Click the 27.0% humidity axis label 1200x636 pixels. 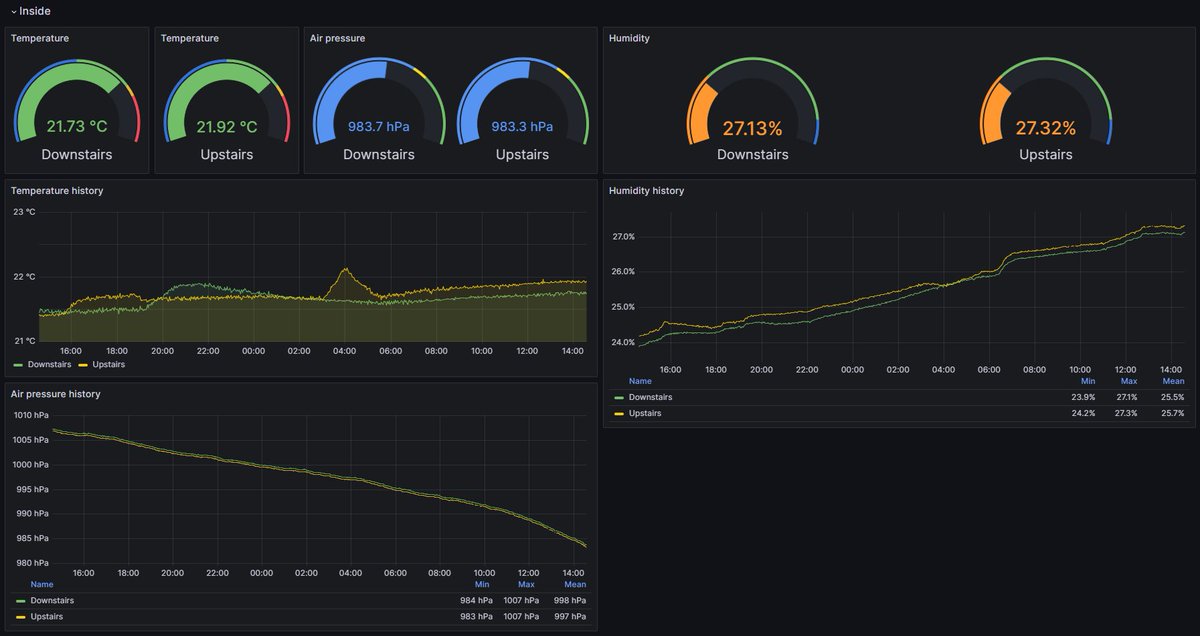(x=623, y=237)
